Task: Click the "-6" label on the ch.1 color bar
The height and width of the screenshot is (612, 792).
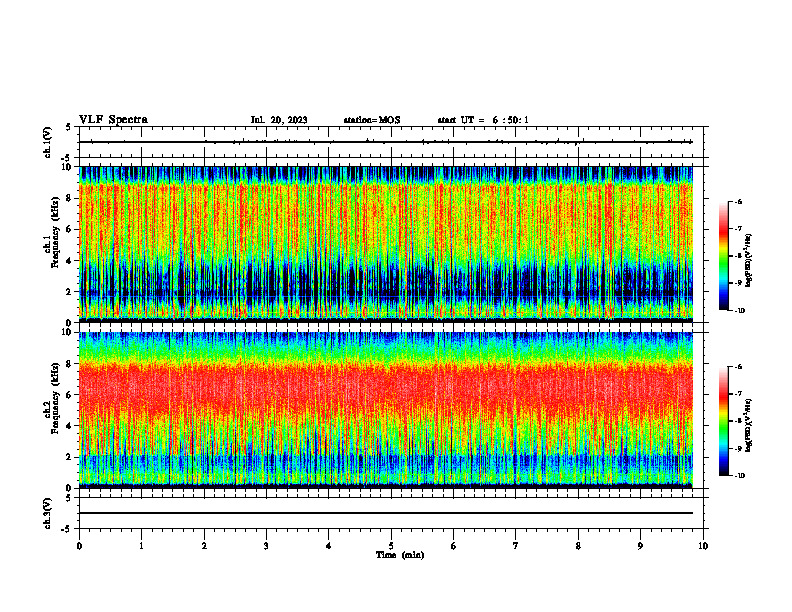Action: point(737,201)
